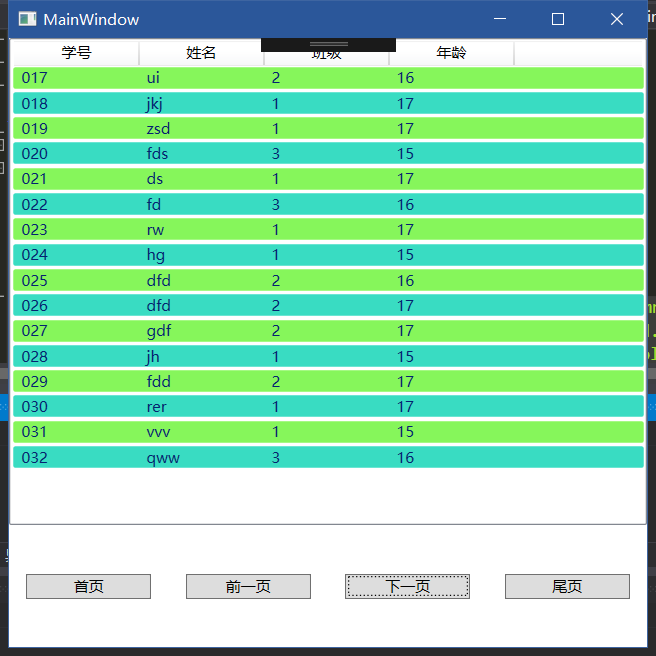Image resolution: width=656 pixels, height=656 pixels.
Task: Sort by the 学号 column header
Action: pyautogui.click(x=76, y=53)
